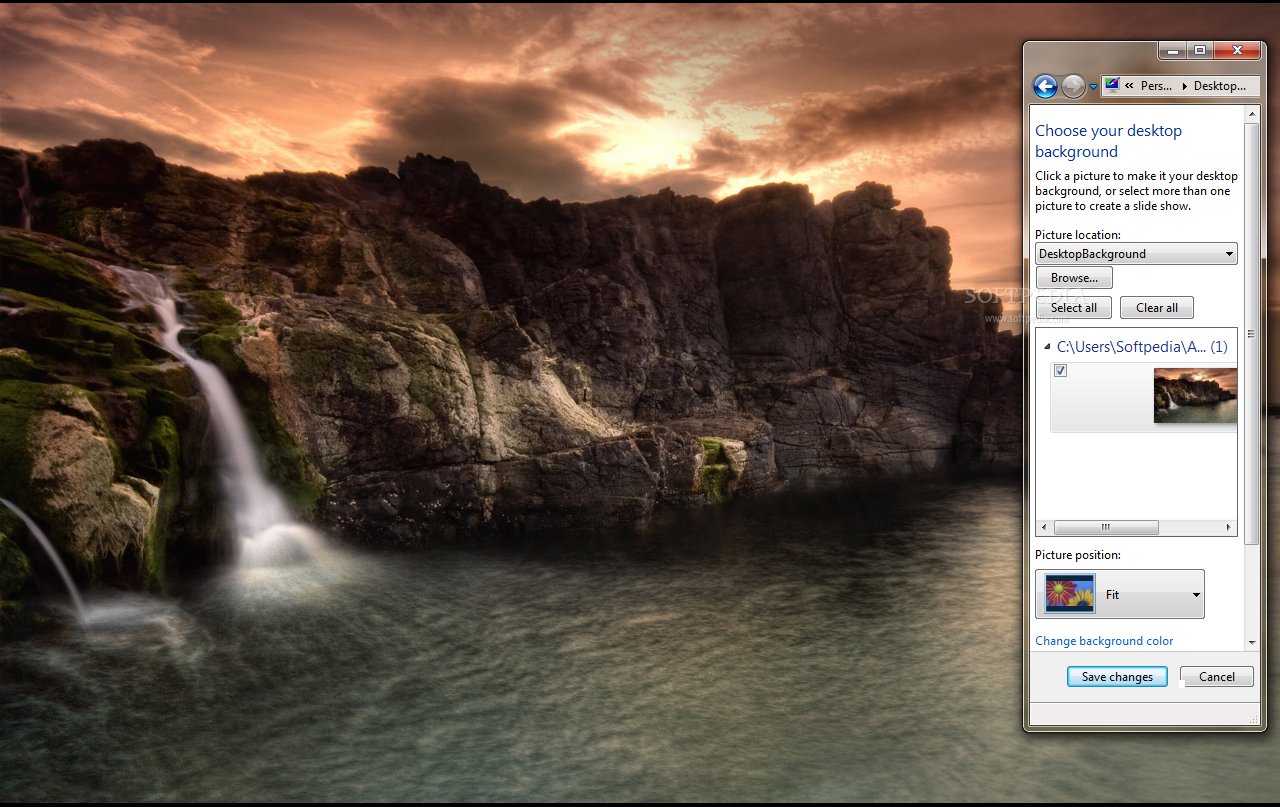Open the Picture position 'Fit' dropdown
The image size is (1280, 807).
(1120, 594)
